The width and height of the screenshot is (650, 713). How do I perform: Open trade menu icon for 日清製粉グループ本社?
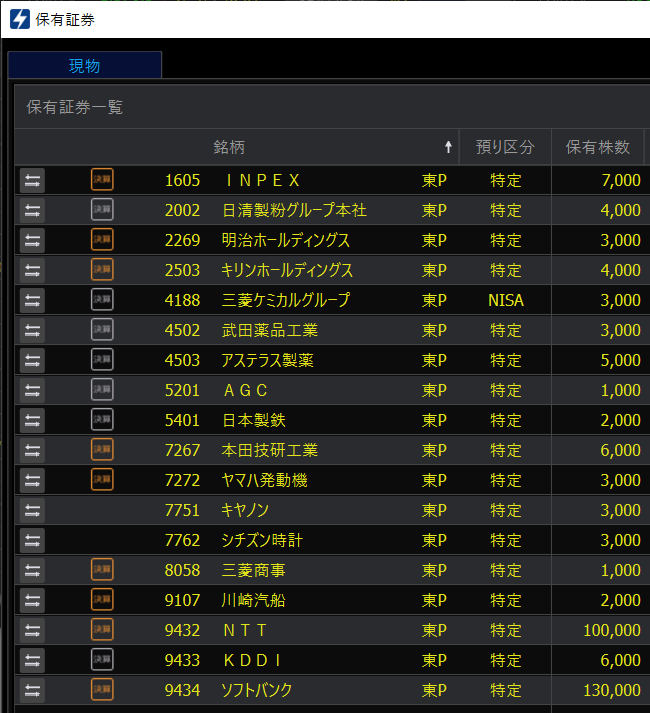click(32, 211)
